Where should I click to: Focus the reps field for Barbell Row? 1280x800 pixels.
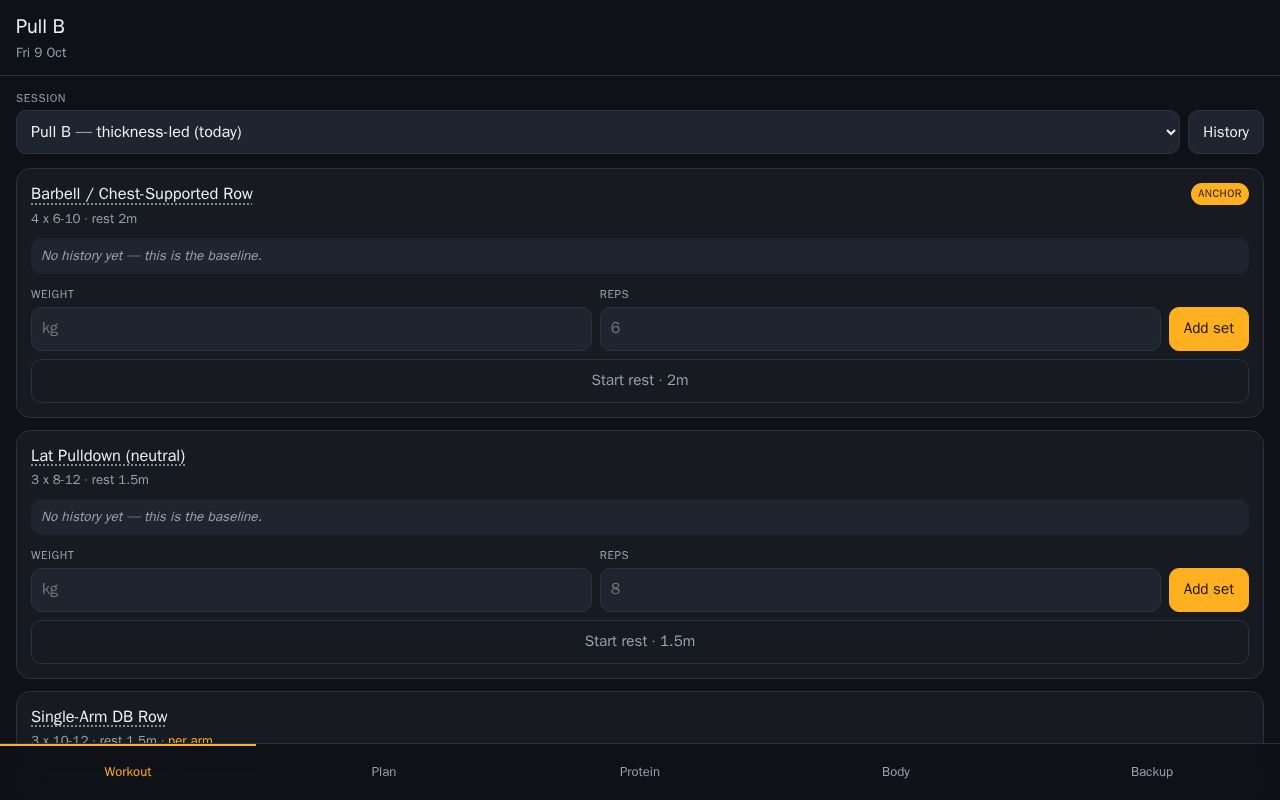(x=880, y=329)
